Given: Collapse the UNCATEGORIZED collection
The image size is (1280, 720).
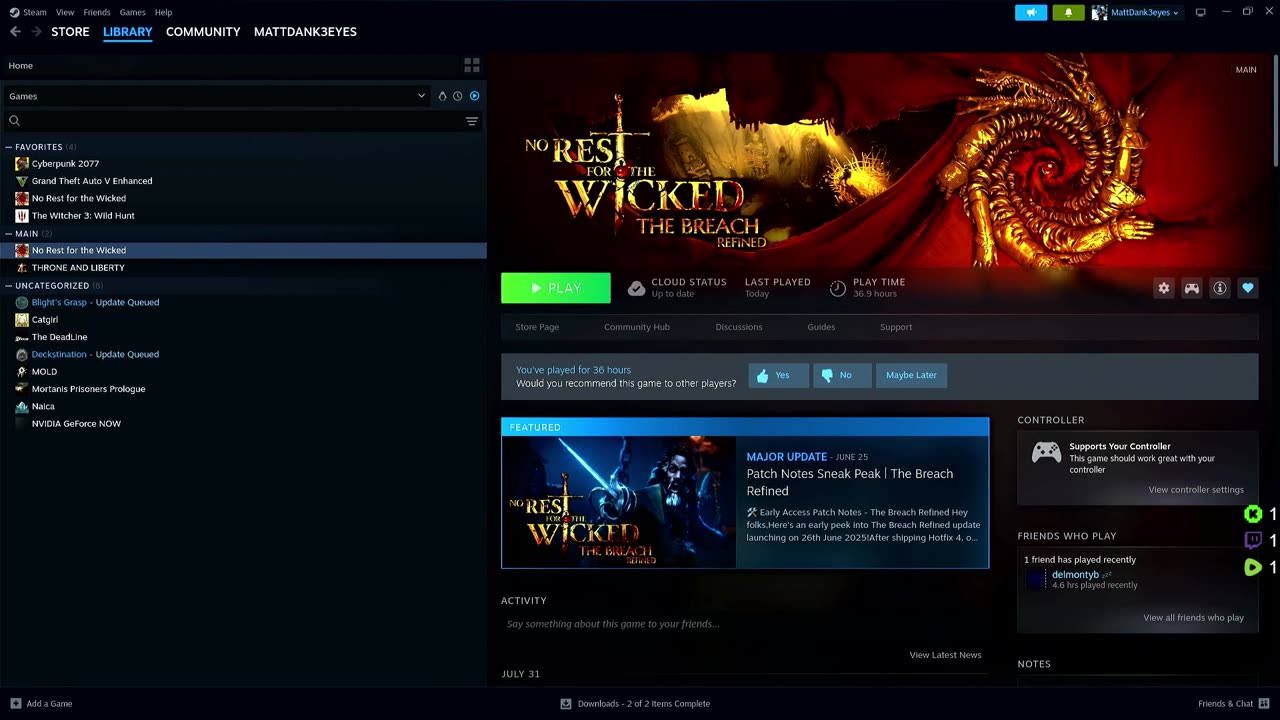Looking at the screenshot, I should pos(9,286).
